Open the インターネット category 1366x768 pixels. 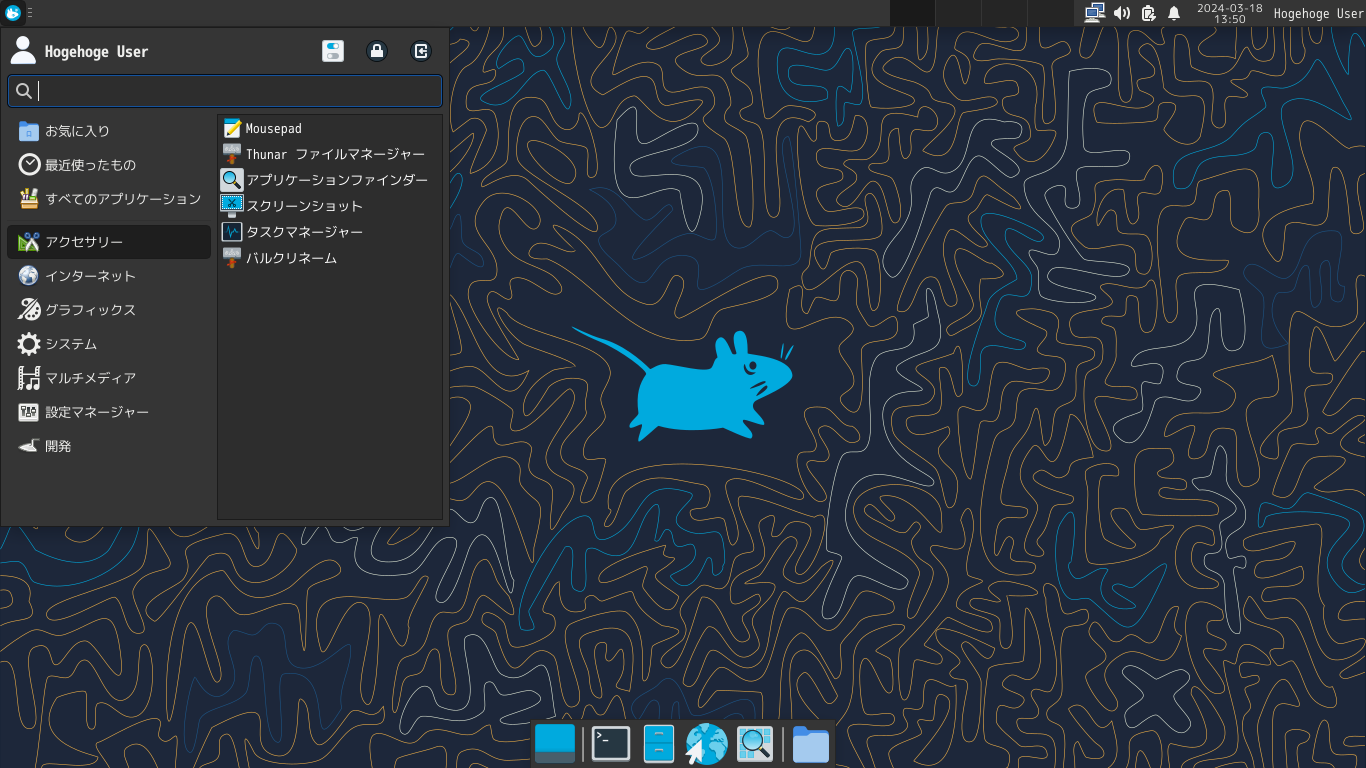(109, 276)
